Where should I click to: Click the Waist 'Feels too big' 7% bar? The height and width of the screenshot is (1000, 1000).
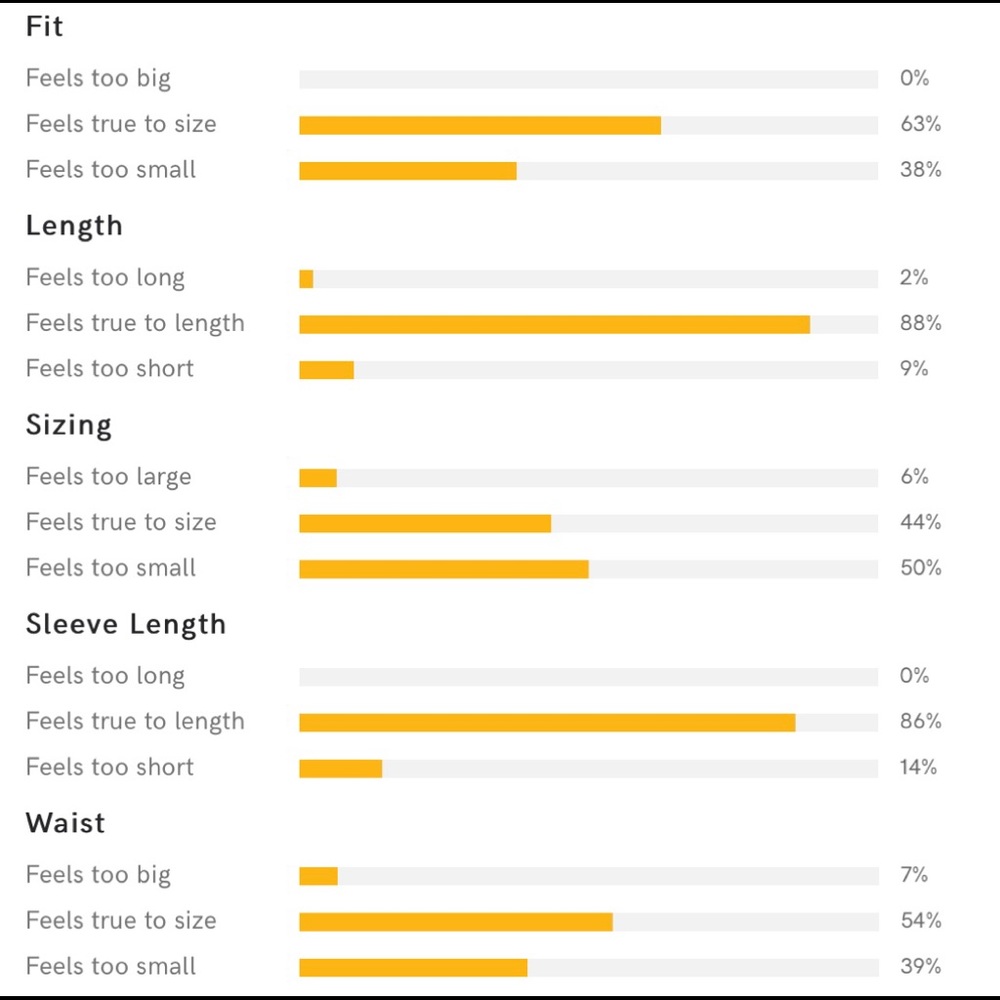tap(589, 876)
